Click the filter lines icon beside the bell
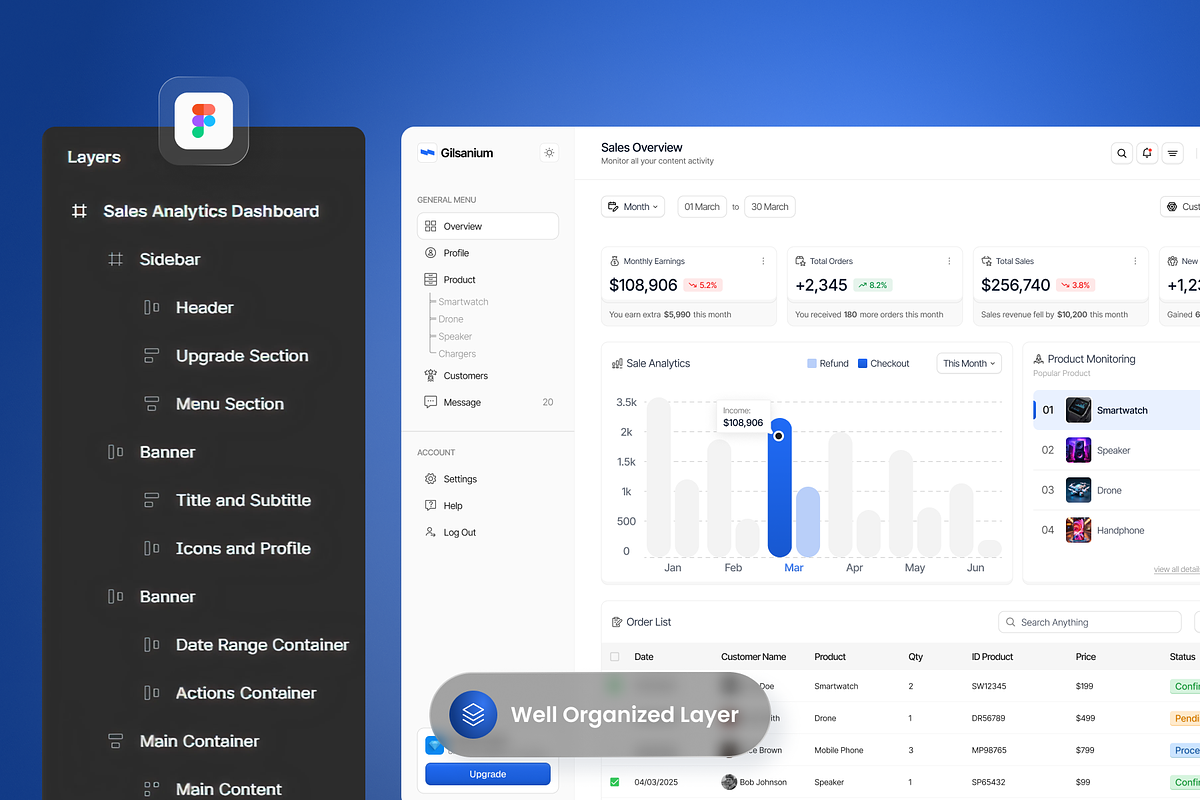This screenshot has height=800, width=1200. 1173,153
